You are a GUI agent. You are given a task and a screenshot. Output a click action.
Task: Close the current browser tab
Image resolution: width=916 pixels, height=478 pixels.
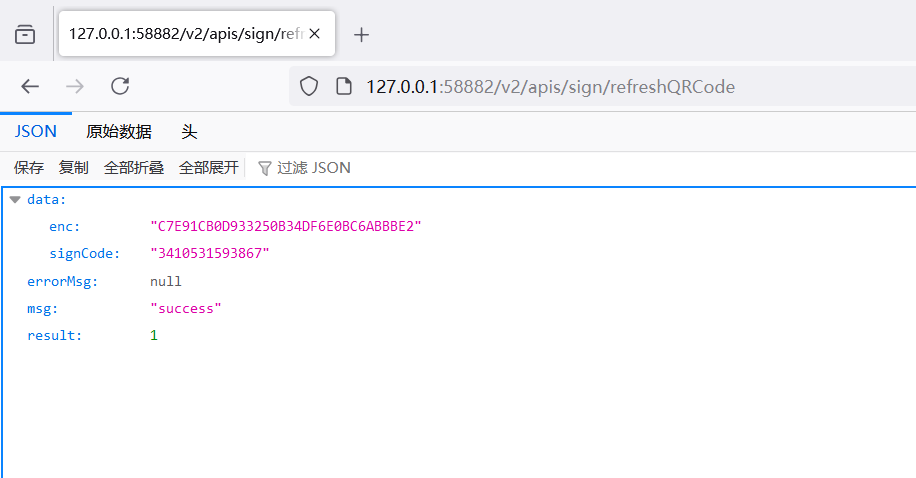click(x=315, y=34)
